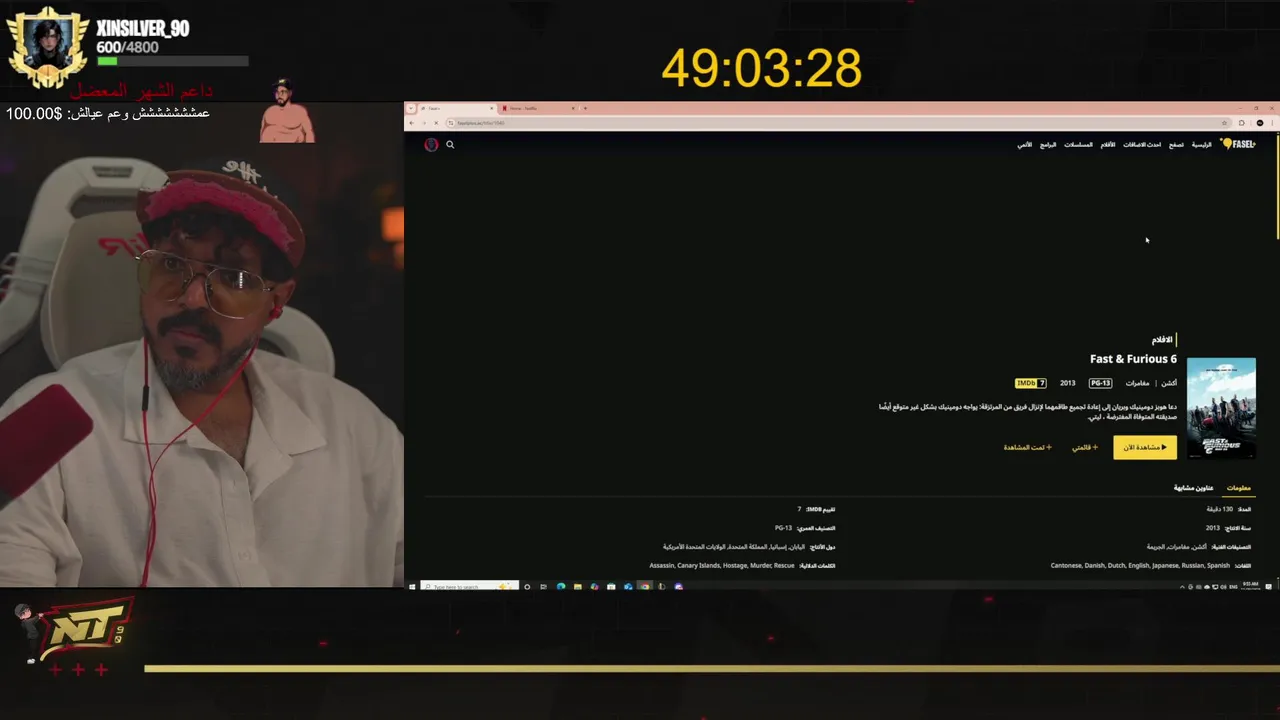The height and width of the screenshot is (720, 1280).
Task: Open احدث الاضافات in the navigation
Action: point(1142,145)
